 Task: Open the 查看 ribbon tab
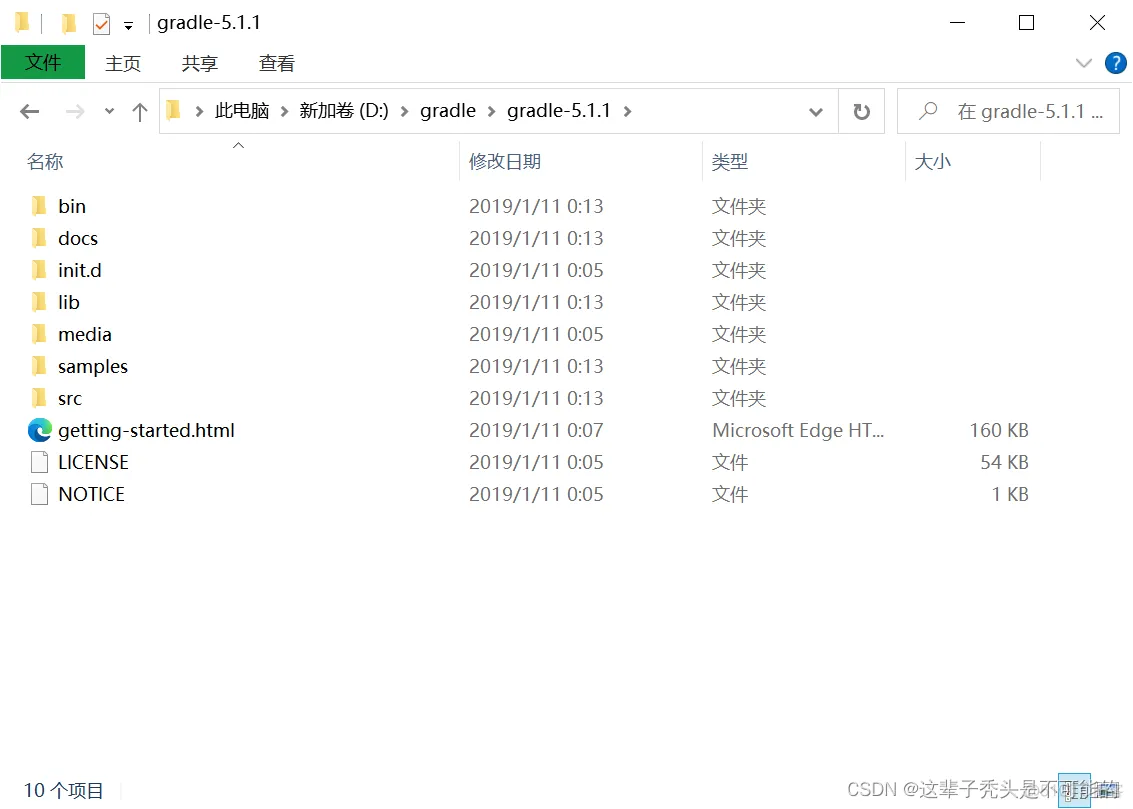[277, 64]
